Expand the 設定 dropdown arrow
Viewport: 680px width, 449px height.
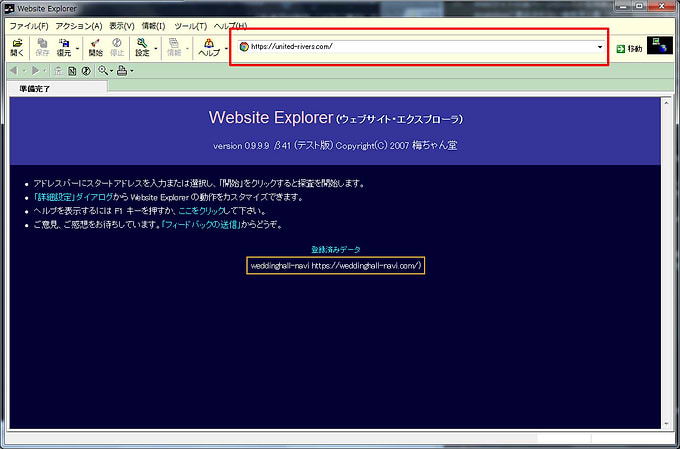(156, 48)
